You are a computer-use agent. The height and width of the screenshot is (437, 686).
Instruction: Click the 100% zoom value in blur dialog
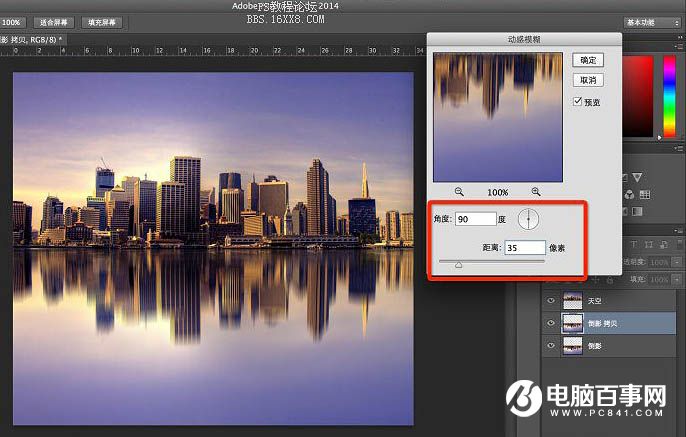[x=497, y=192]
